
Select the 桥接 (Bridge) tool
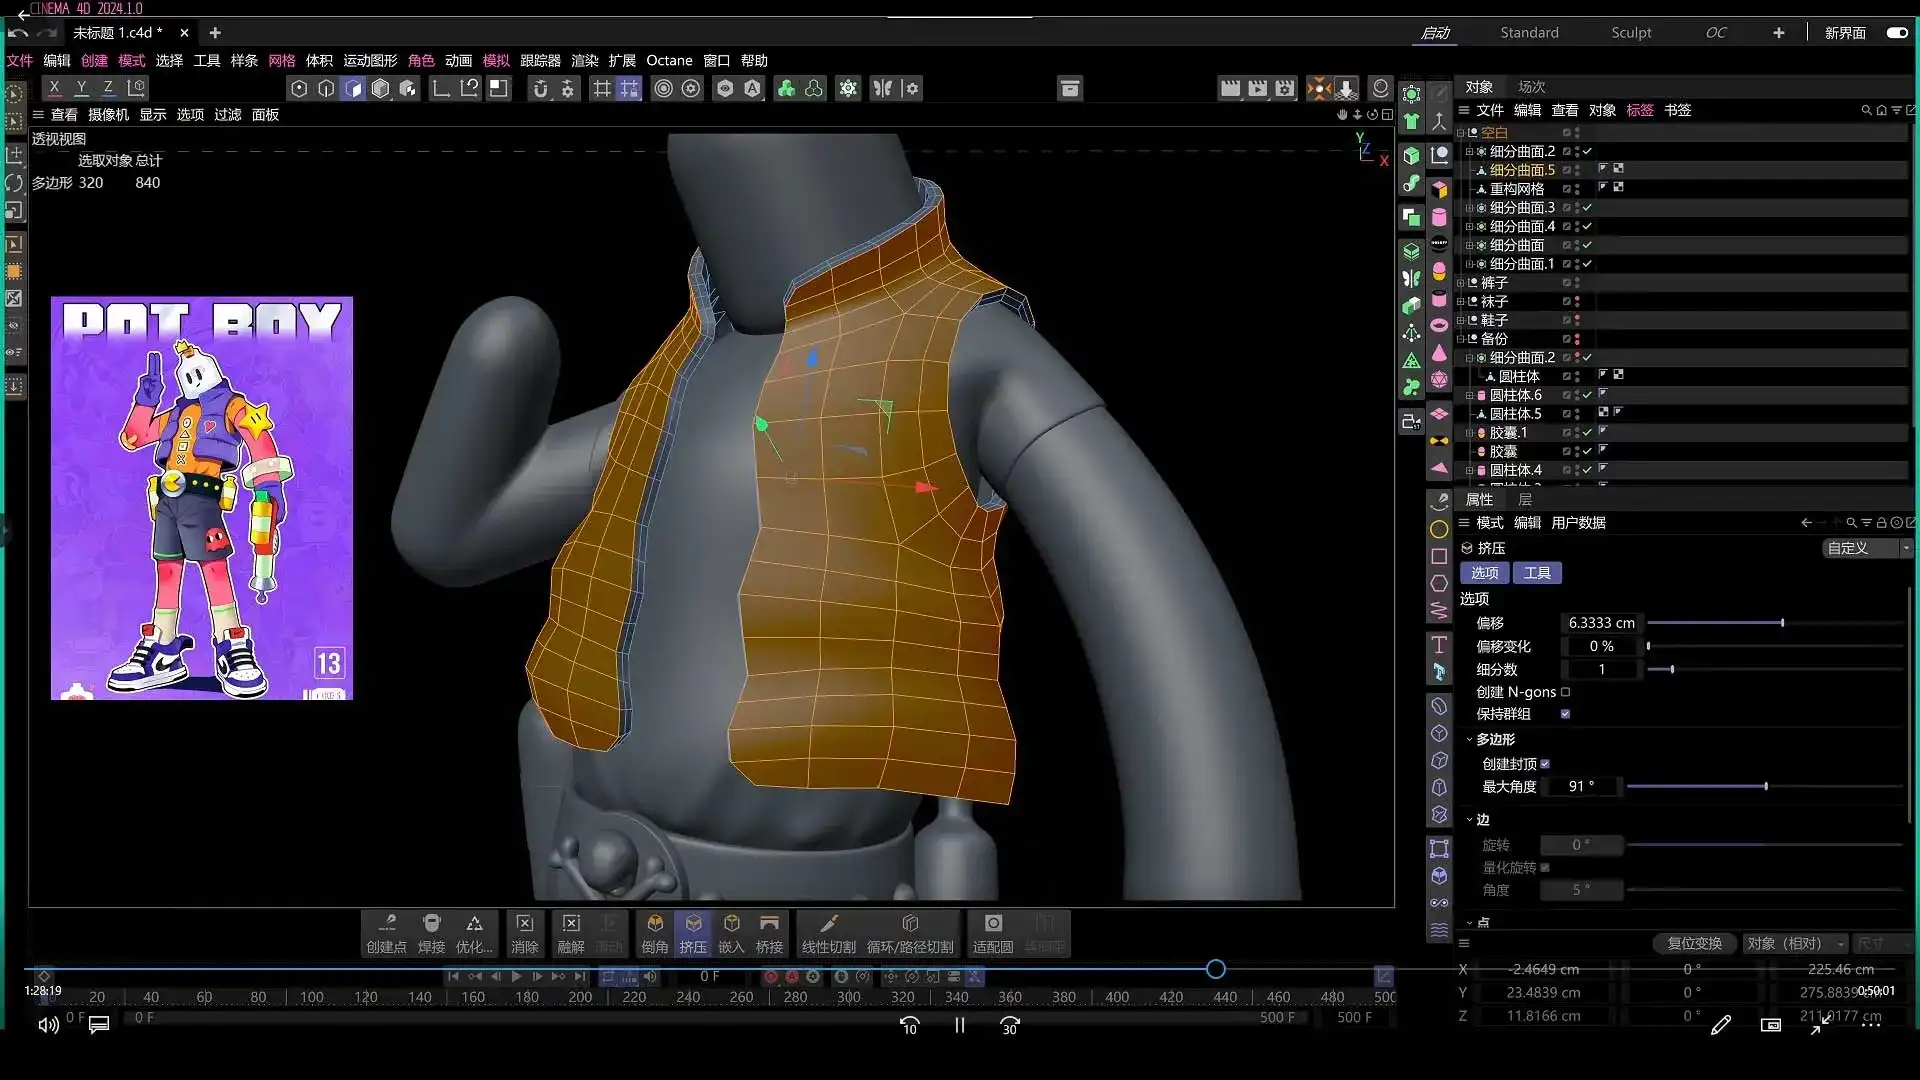point(769,930)
